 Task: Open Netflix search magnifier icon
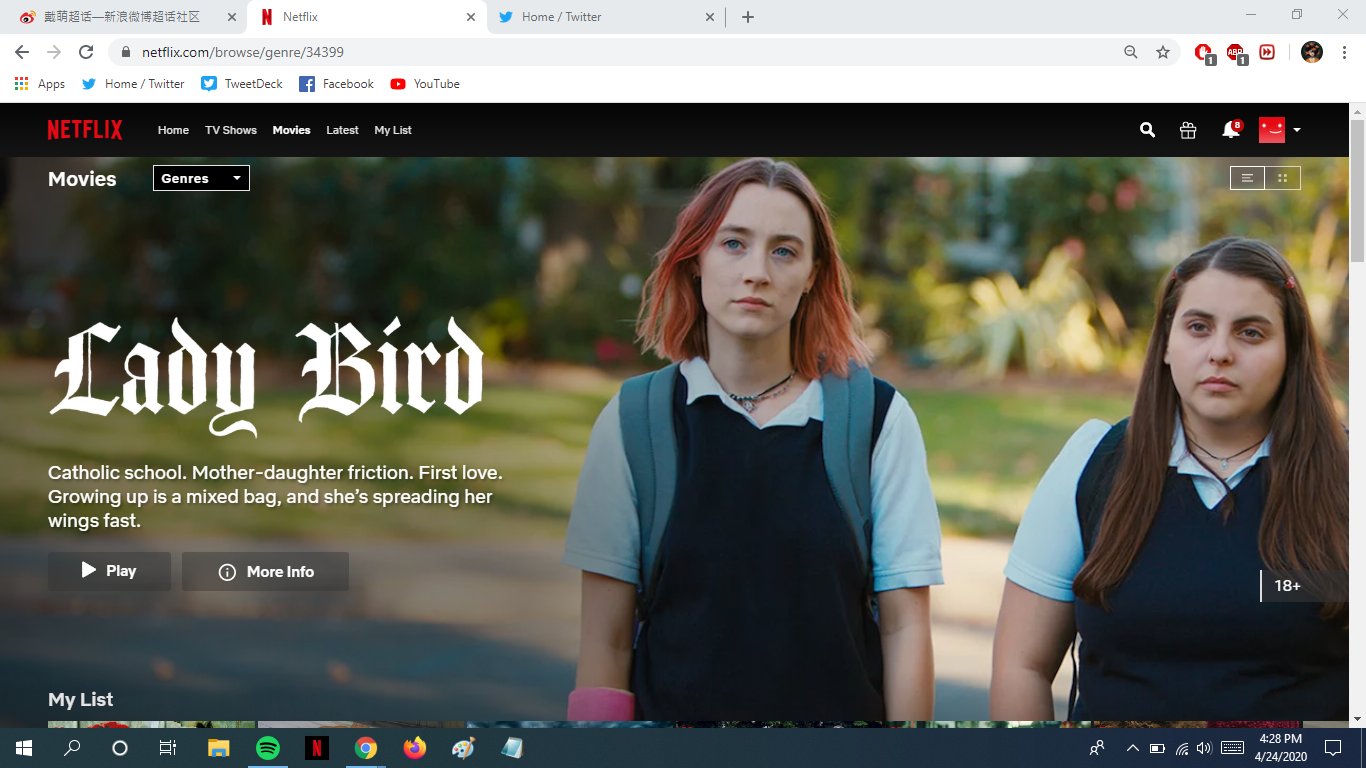pyautogui.click(x=1147, y=130)
